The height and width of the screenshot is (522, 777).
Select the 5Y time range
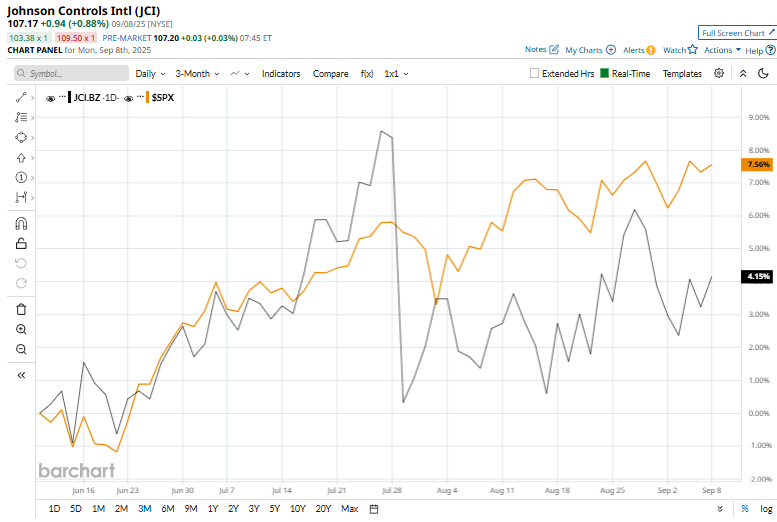point(275,509)
